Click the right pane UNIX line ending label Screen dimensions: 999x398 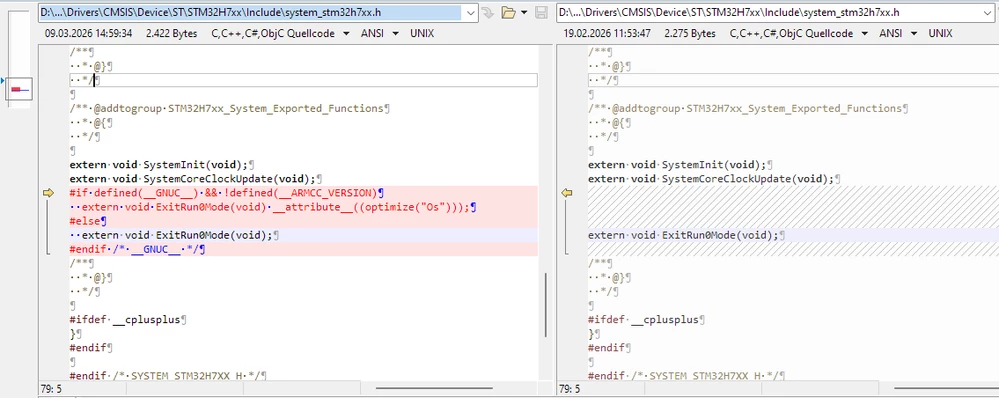click(940, 34)
